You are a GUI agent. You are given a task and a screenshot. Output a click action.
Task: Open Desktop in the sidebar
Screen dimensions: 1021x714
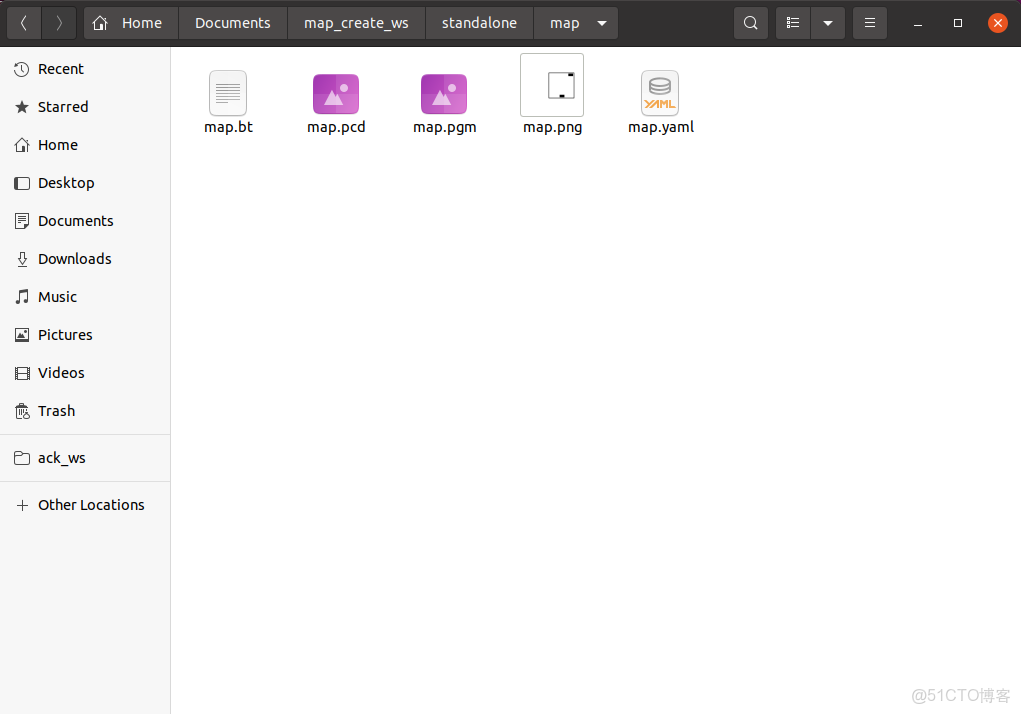[85, 183]
